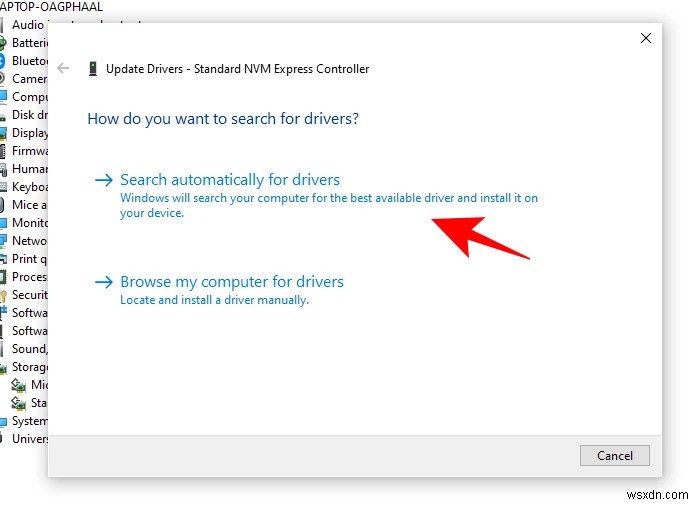Click the arrow icon beside Browse my computer
The height and width of the screenshot is (505, 700).
pos(104,282)
